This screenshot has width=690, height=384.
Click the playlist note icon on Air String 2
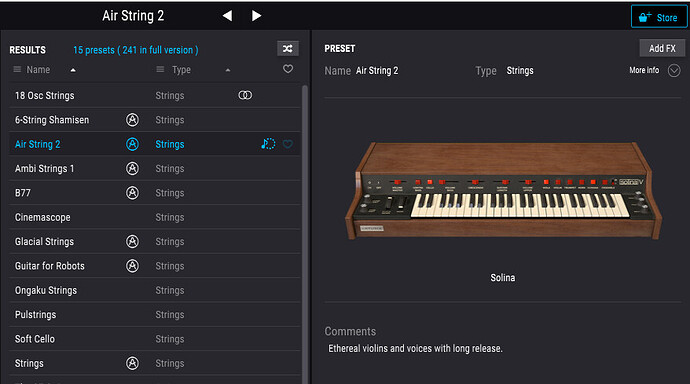[268, 144]
